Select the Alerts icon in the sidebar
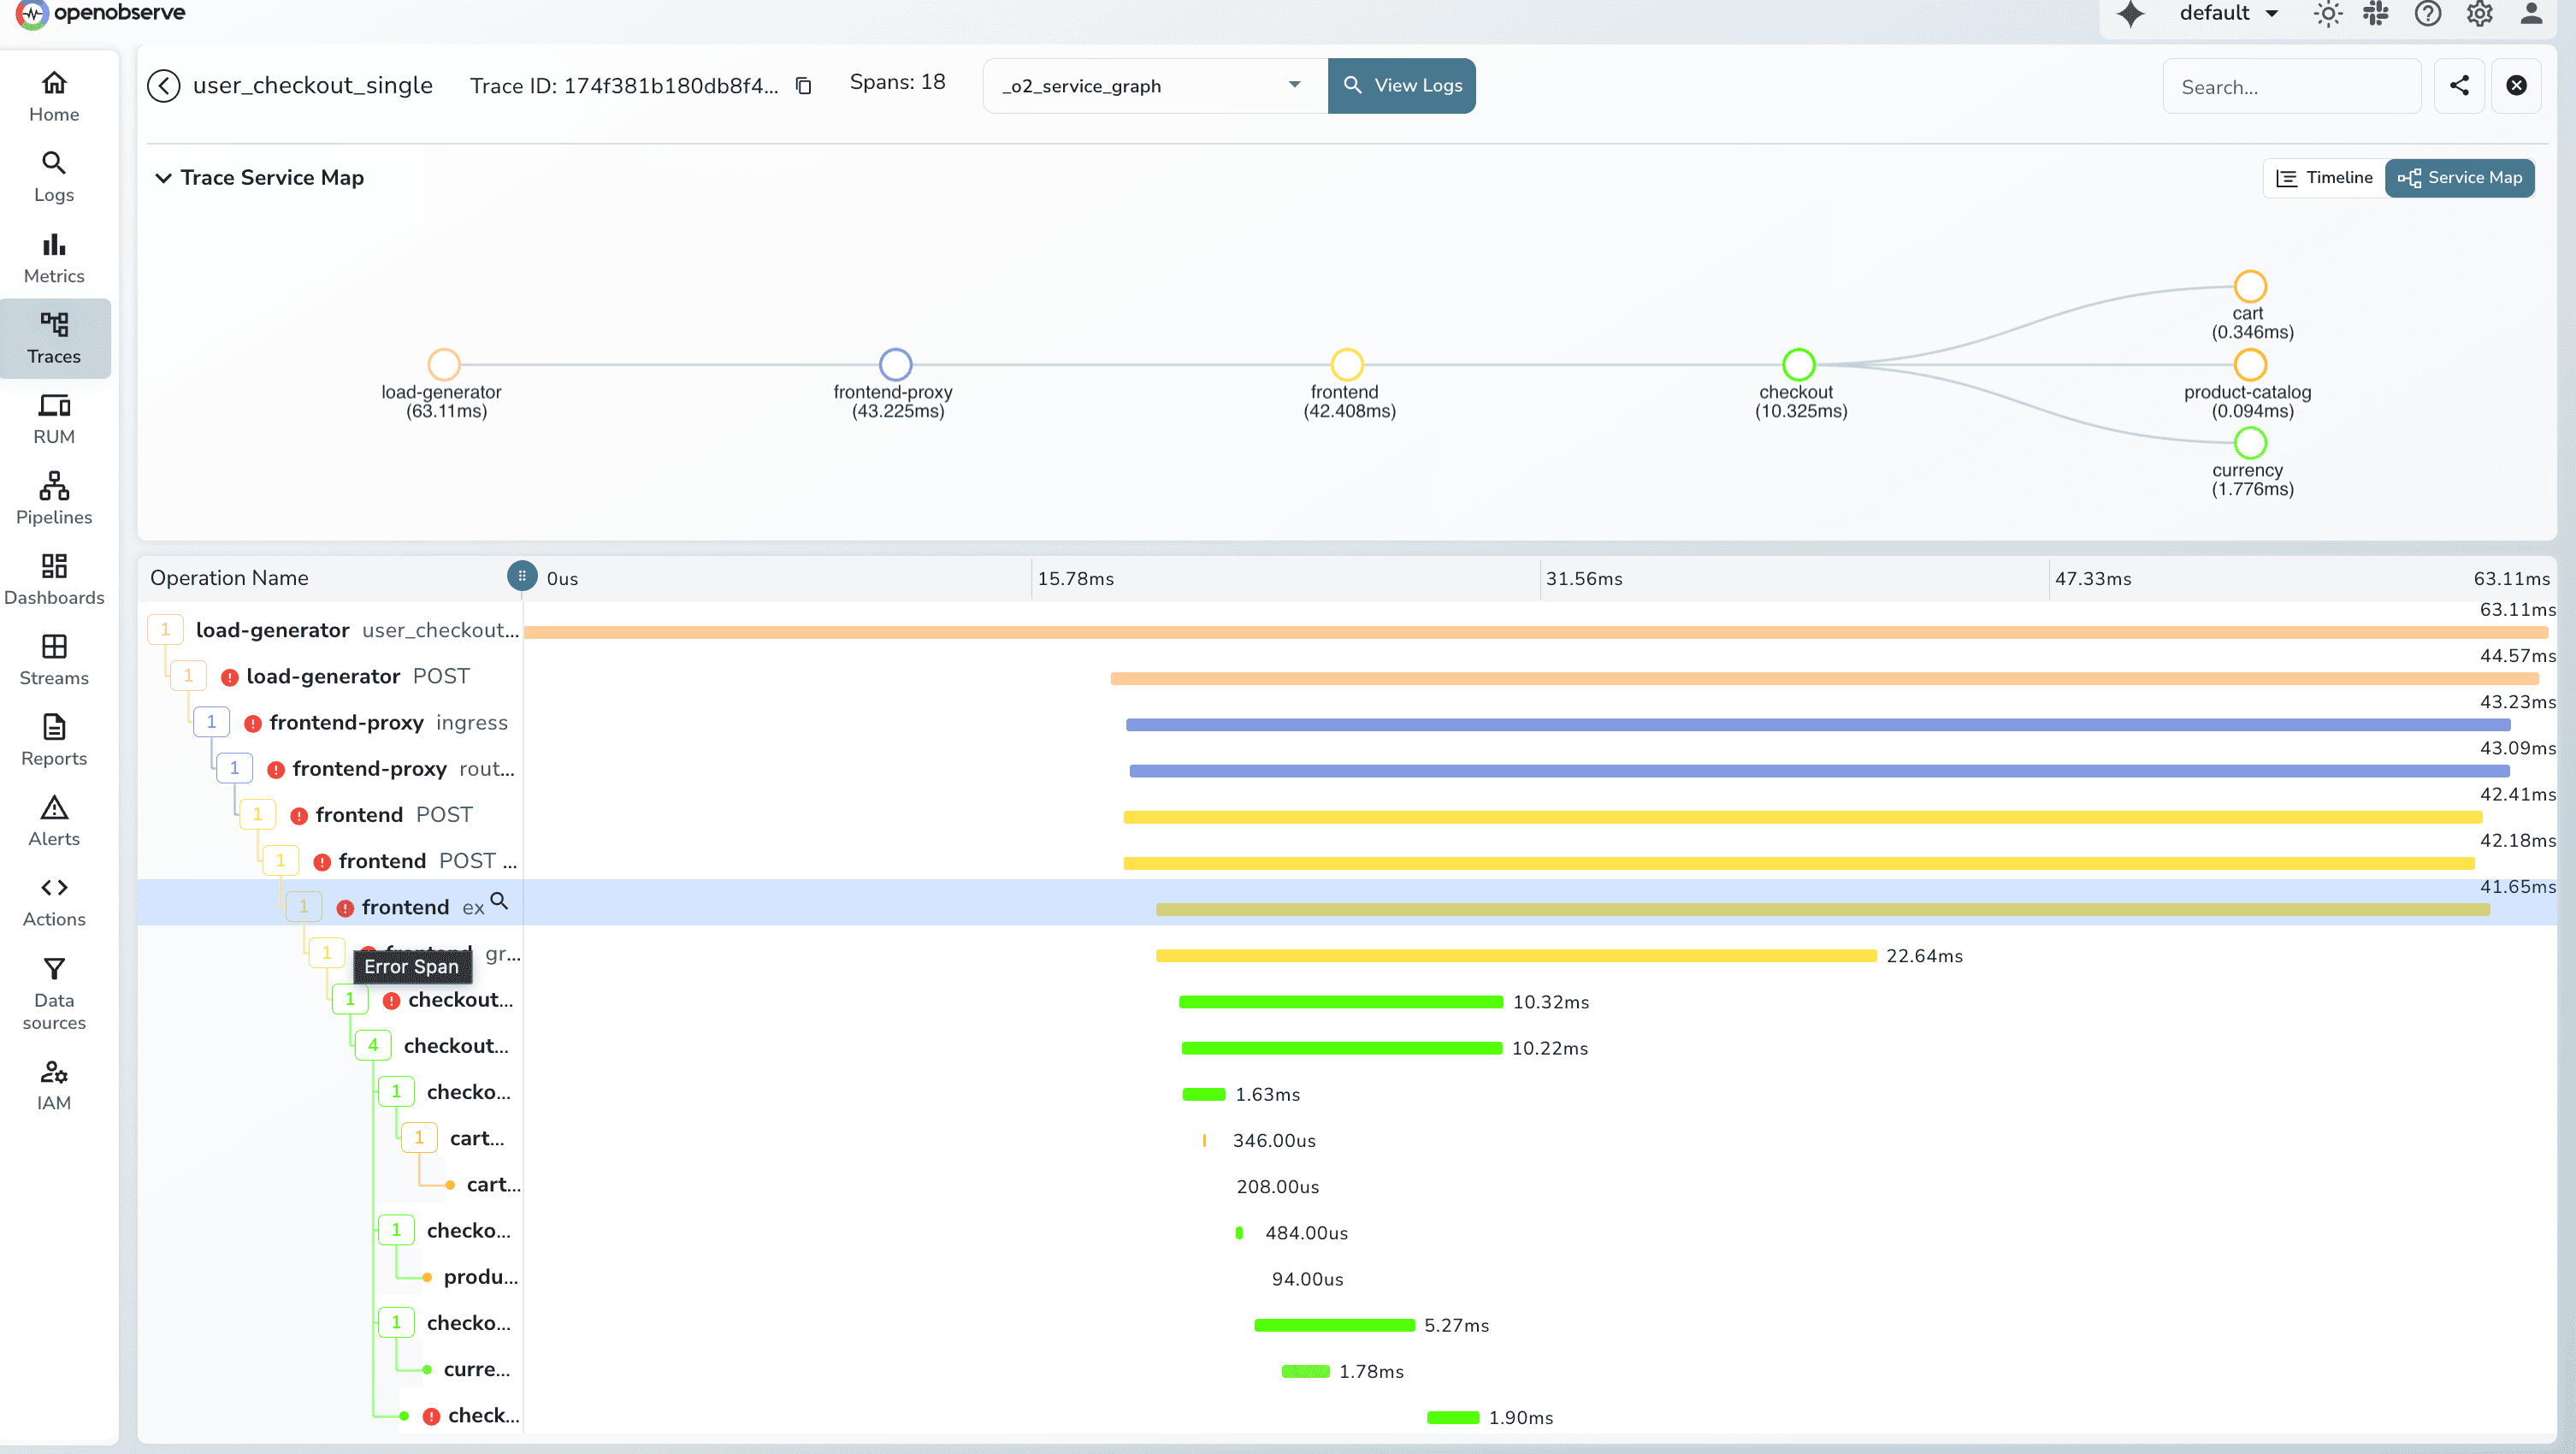The image size is (2576, 1454). pos(54,820)
